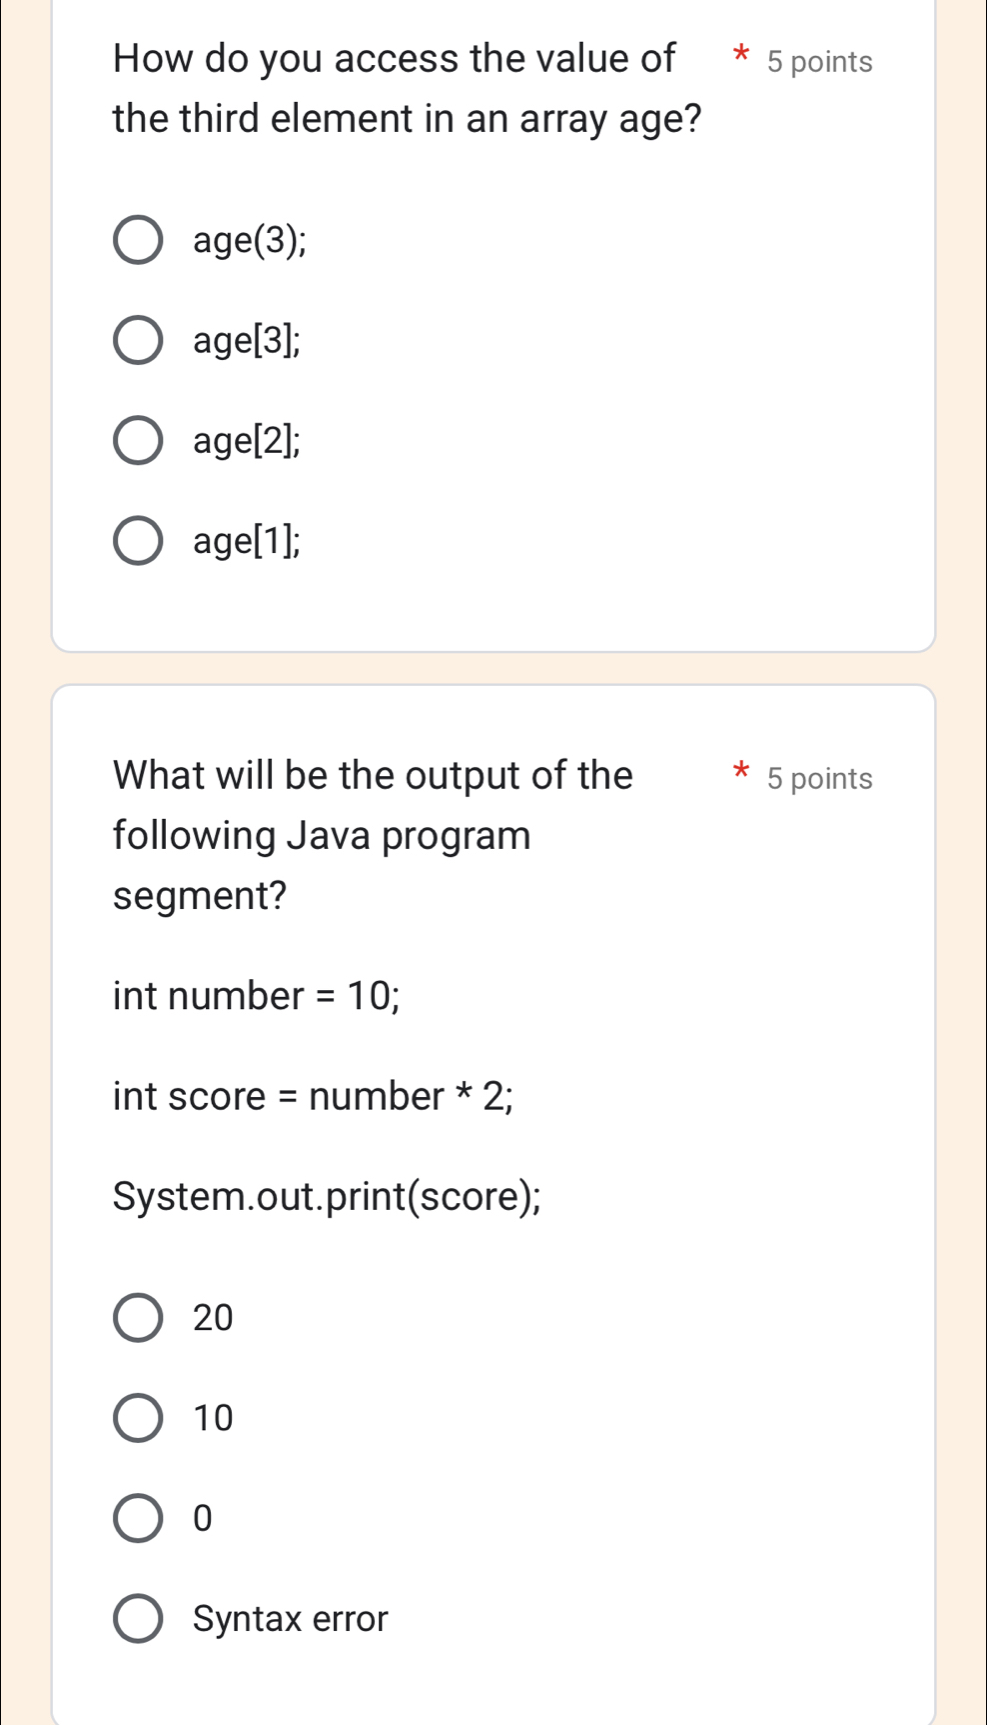Select the age(3); radio button
Image resolution: width=987 pixels, height=1725 pixels.
pyautogui.click(x=140, y=240)
